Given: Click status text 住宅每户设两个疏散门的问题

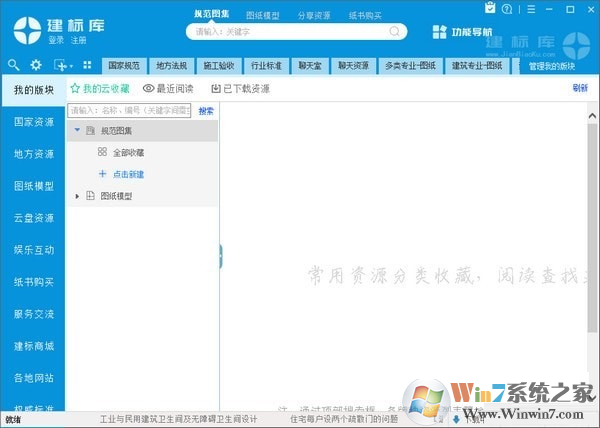Looking at the screenshot, I should [x=344, y=420].
